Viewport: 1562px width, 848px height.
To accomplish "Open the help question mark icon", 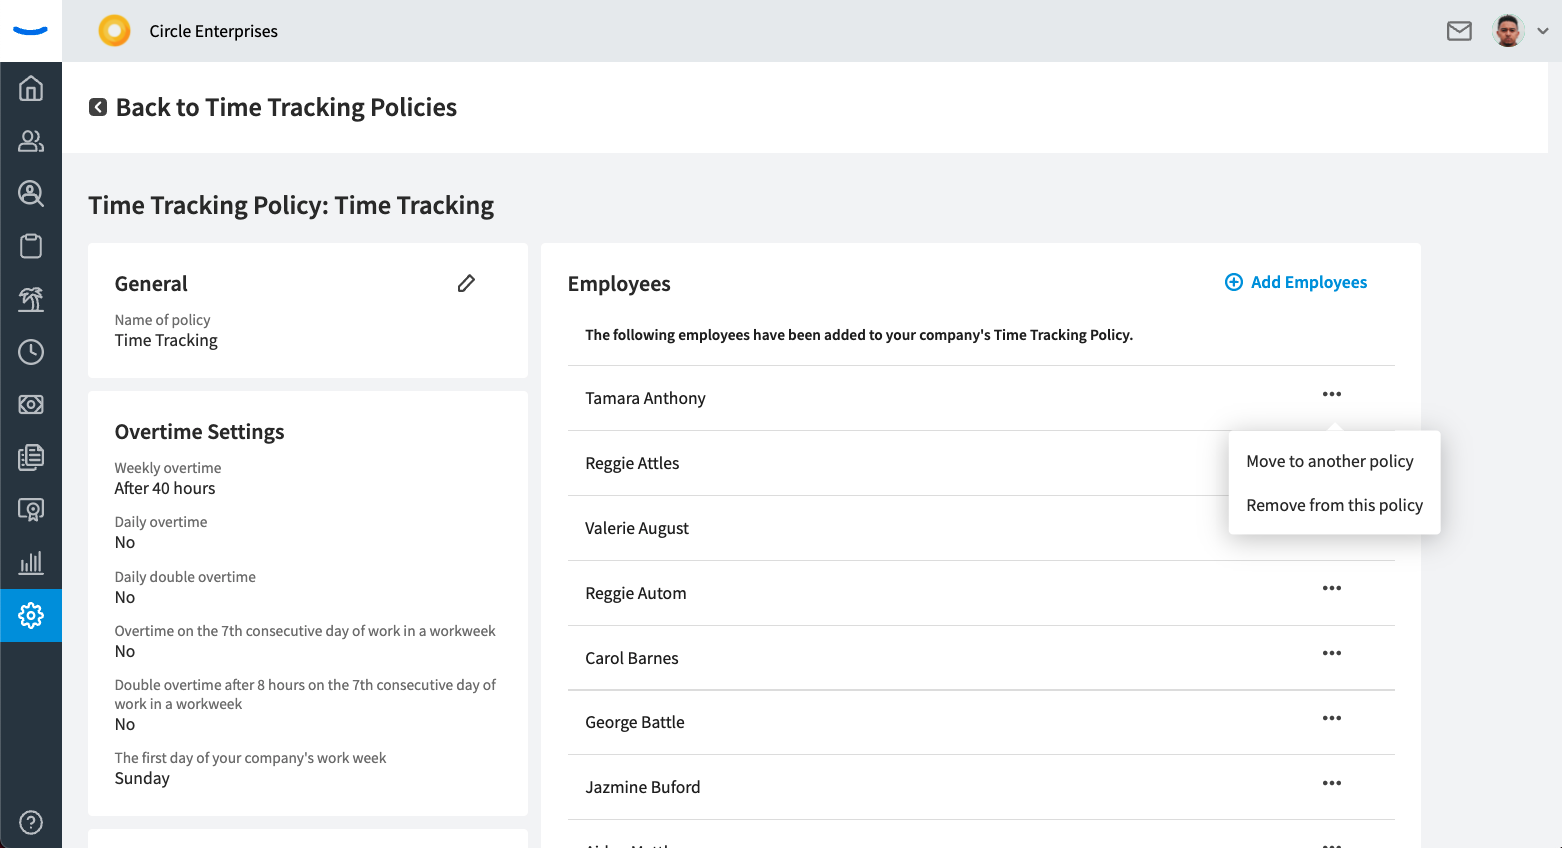I will pos(31,822).
